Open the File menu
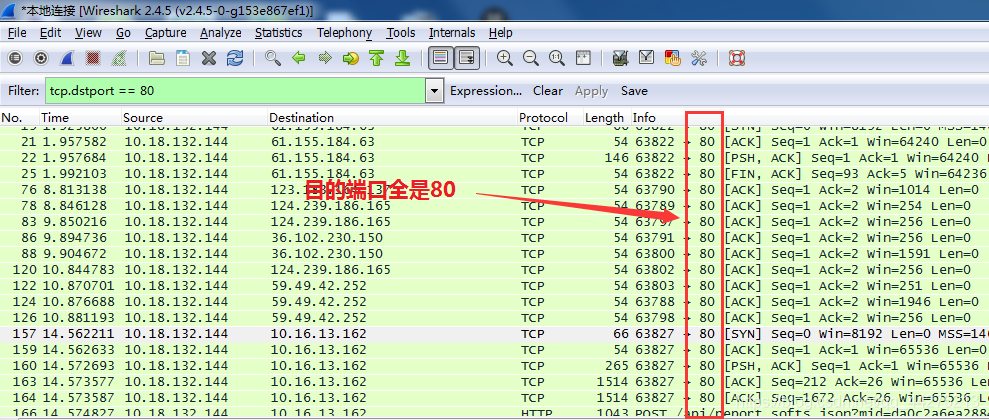The image size is (989, 420). click(17, 33)
